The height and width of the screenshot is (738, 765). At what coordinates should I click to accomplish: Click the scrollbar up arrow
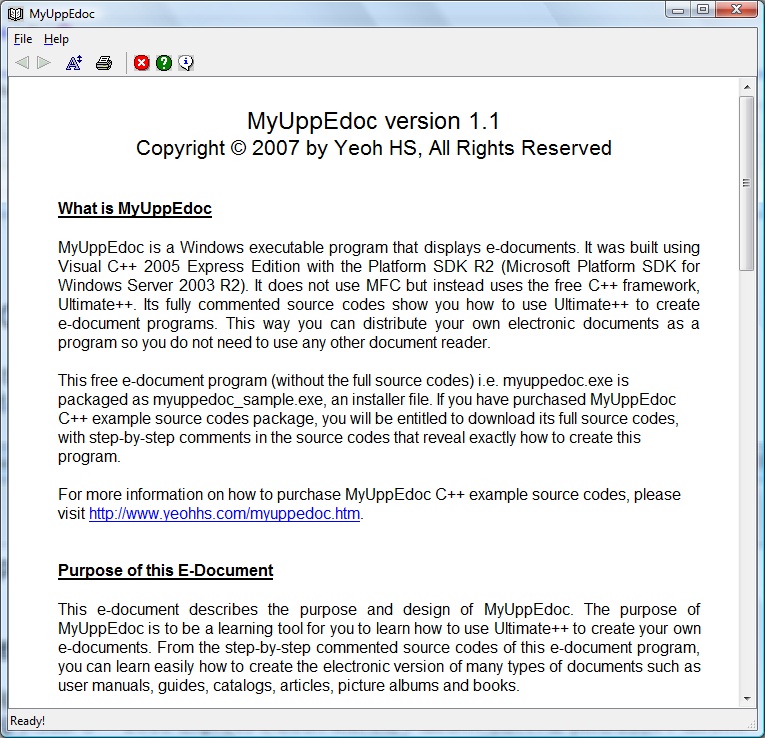pyautogui.click(x=747, y=87)
